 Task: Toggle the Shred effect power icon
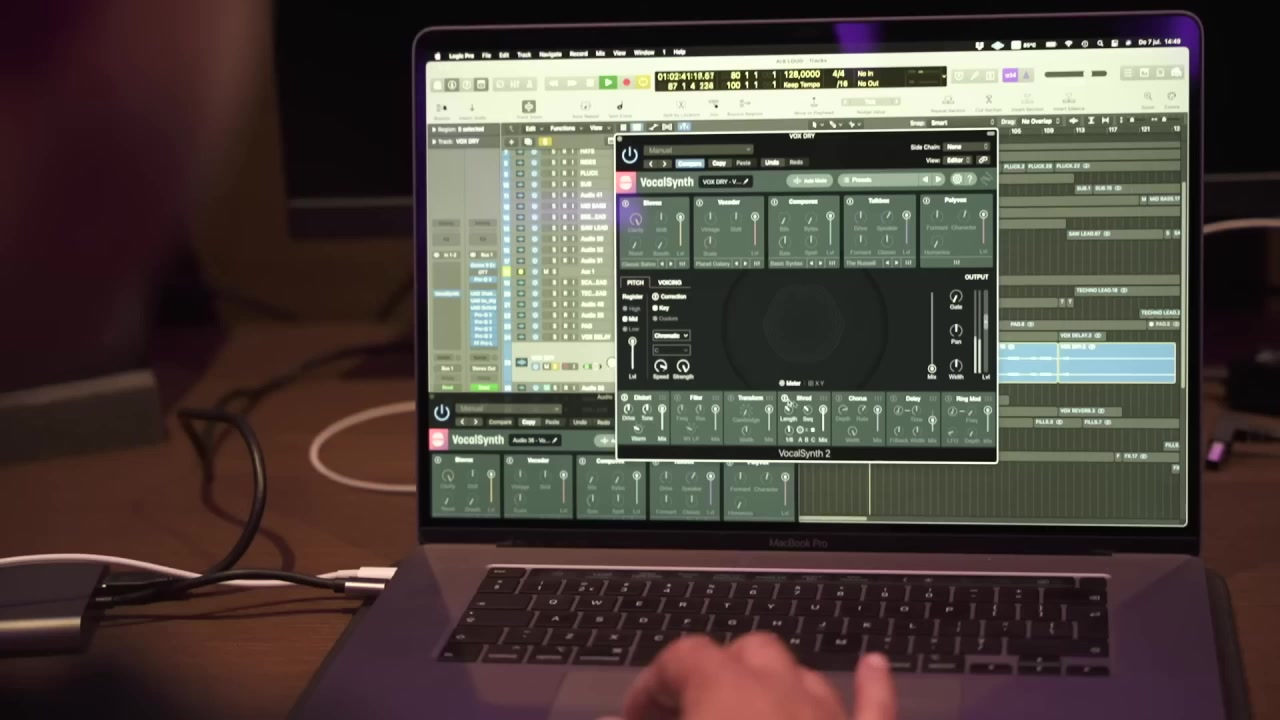pyautogui.click(x=784, y=398)
